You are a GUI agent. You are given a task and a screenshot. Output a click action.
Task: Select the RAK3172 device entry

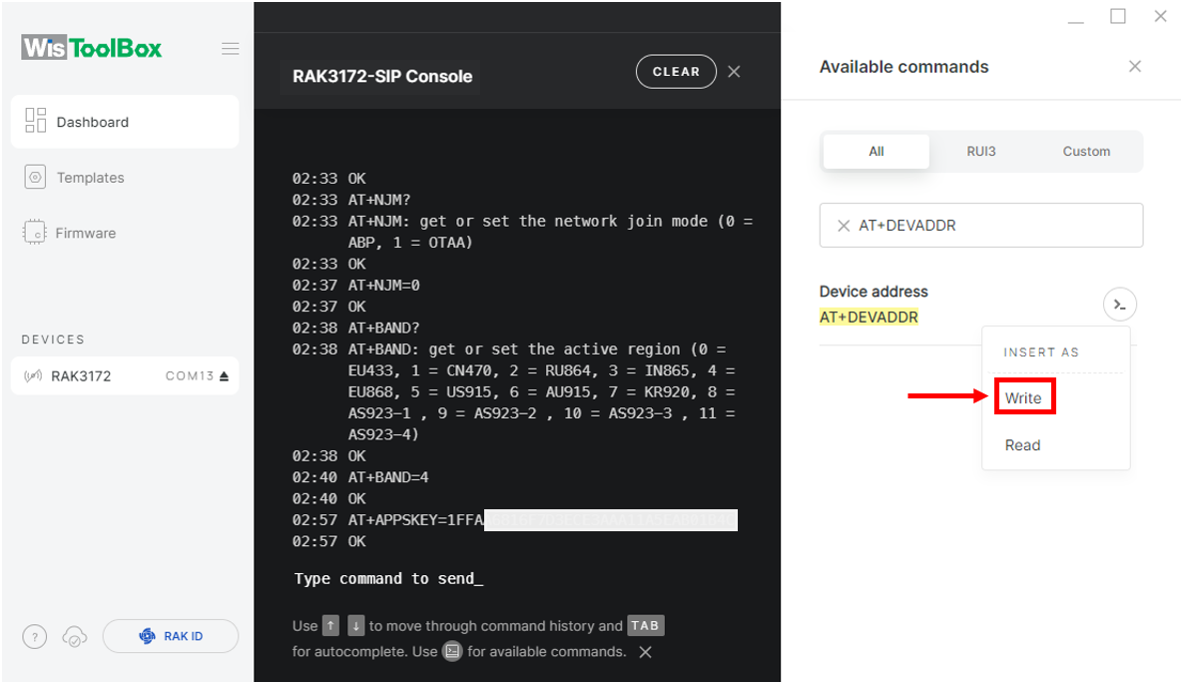[x=125, y=375]
